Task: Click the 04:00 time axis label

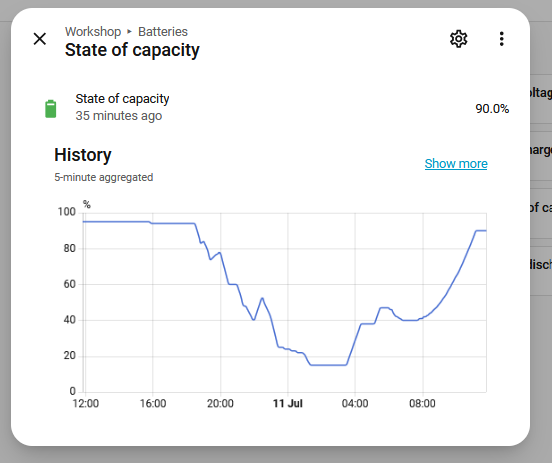Action: coord(355,403)
